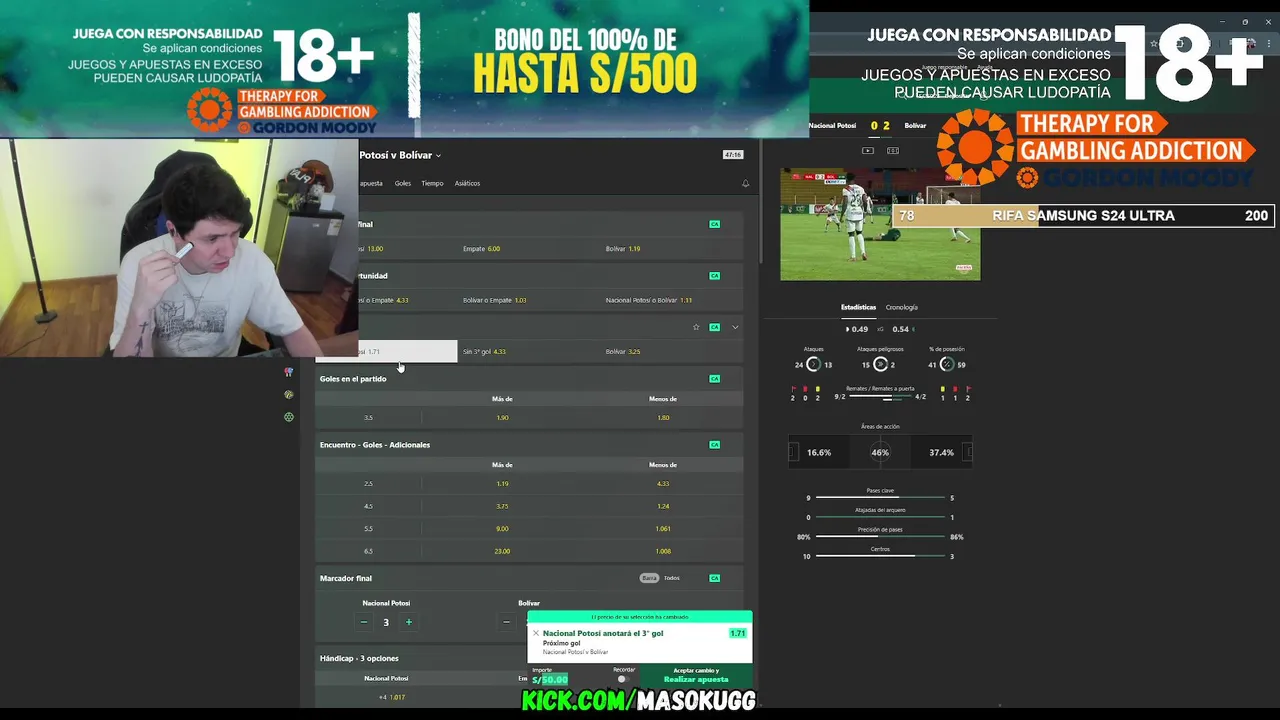Pick Nacional Potosí o Bolívar 1.11

tap(672, 300)
